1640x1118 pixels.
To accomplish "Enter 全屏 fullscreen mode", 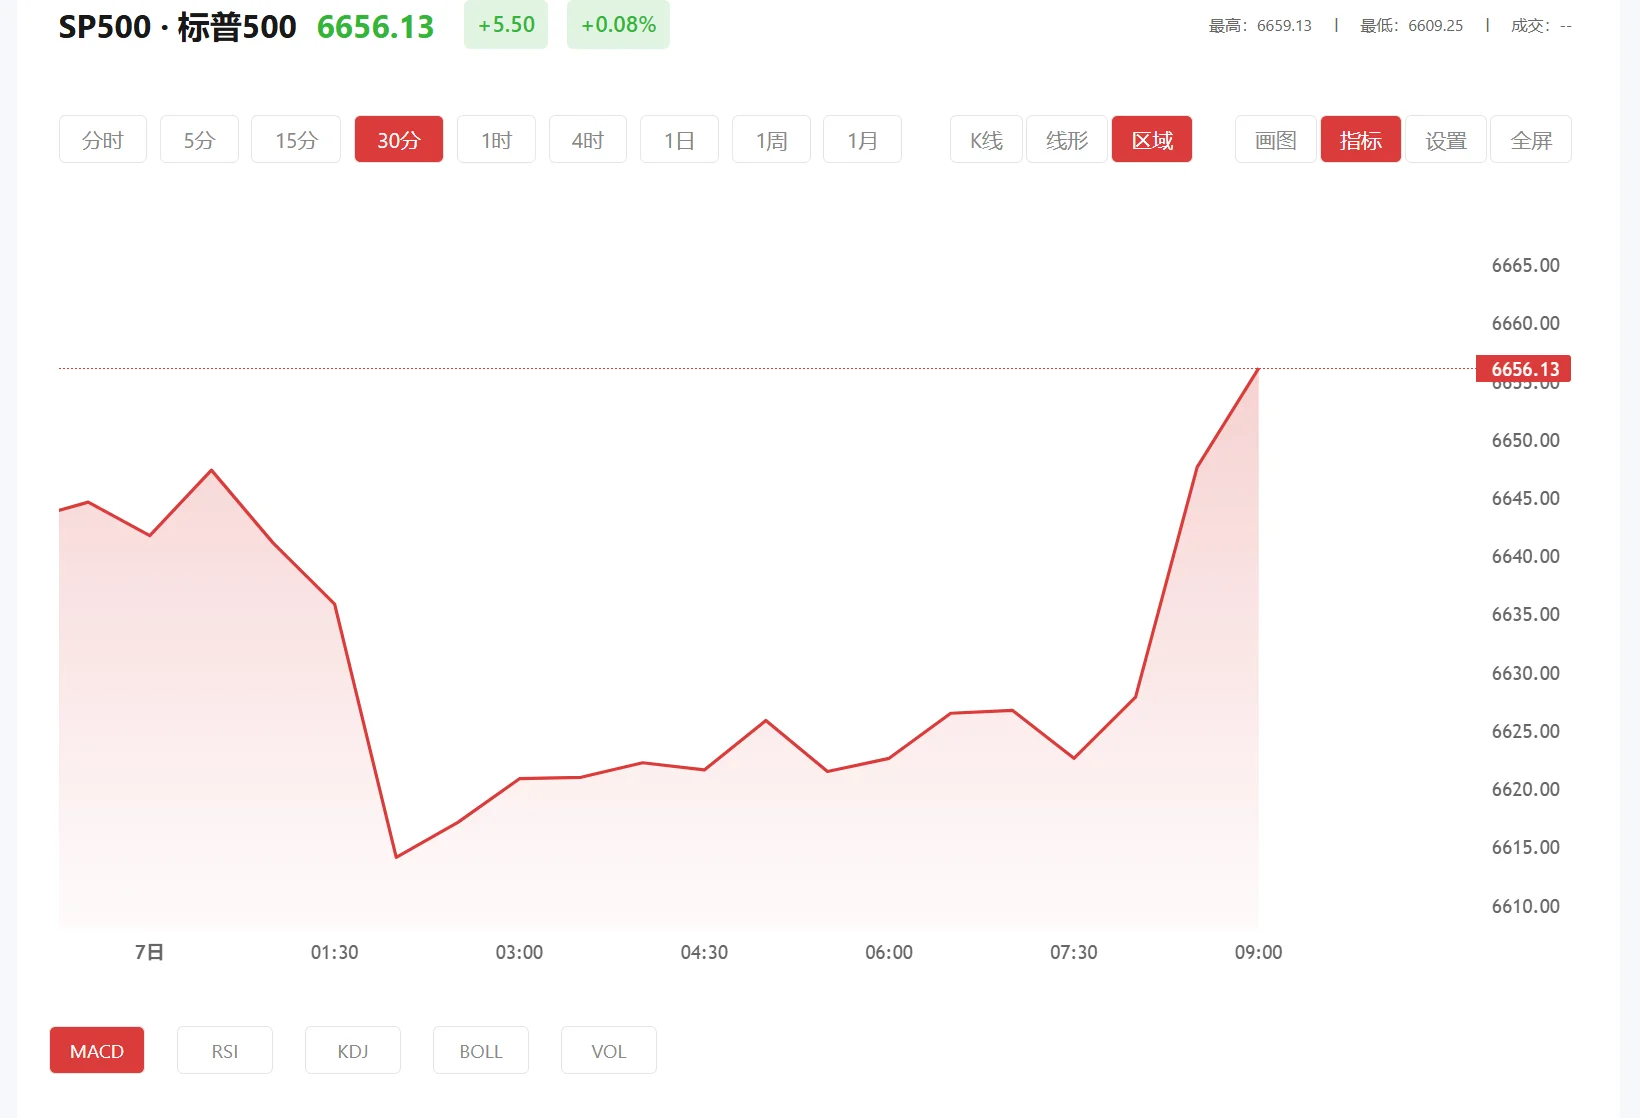I will pos(1531,139).
